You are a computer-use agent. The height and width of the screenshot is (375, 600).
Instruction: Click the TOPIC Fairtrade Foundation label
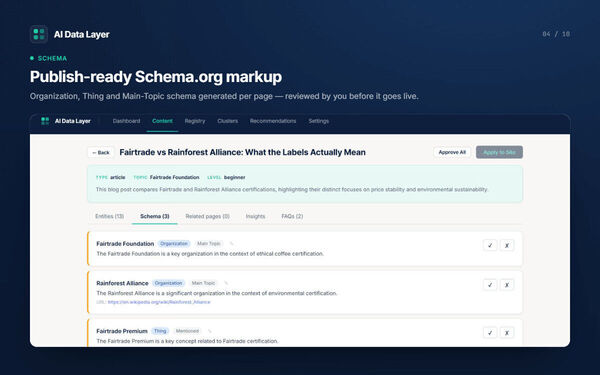click(166, 177)
